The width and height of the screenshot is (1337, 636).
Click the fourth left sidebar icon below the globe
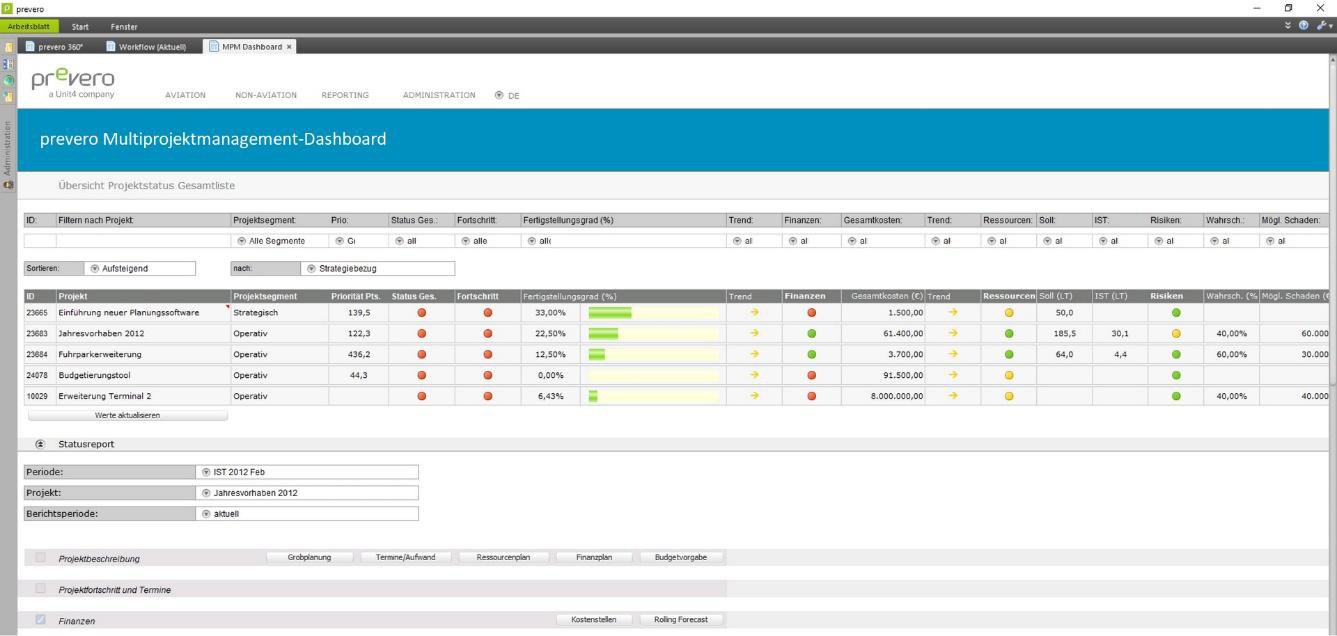tap(8, 96)
